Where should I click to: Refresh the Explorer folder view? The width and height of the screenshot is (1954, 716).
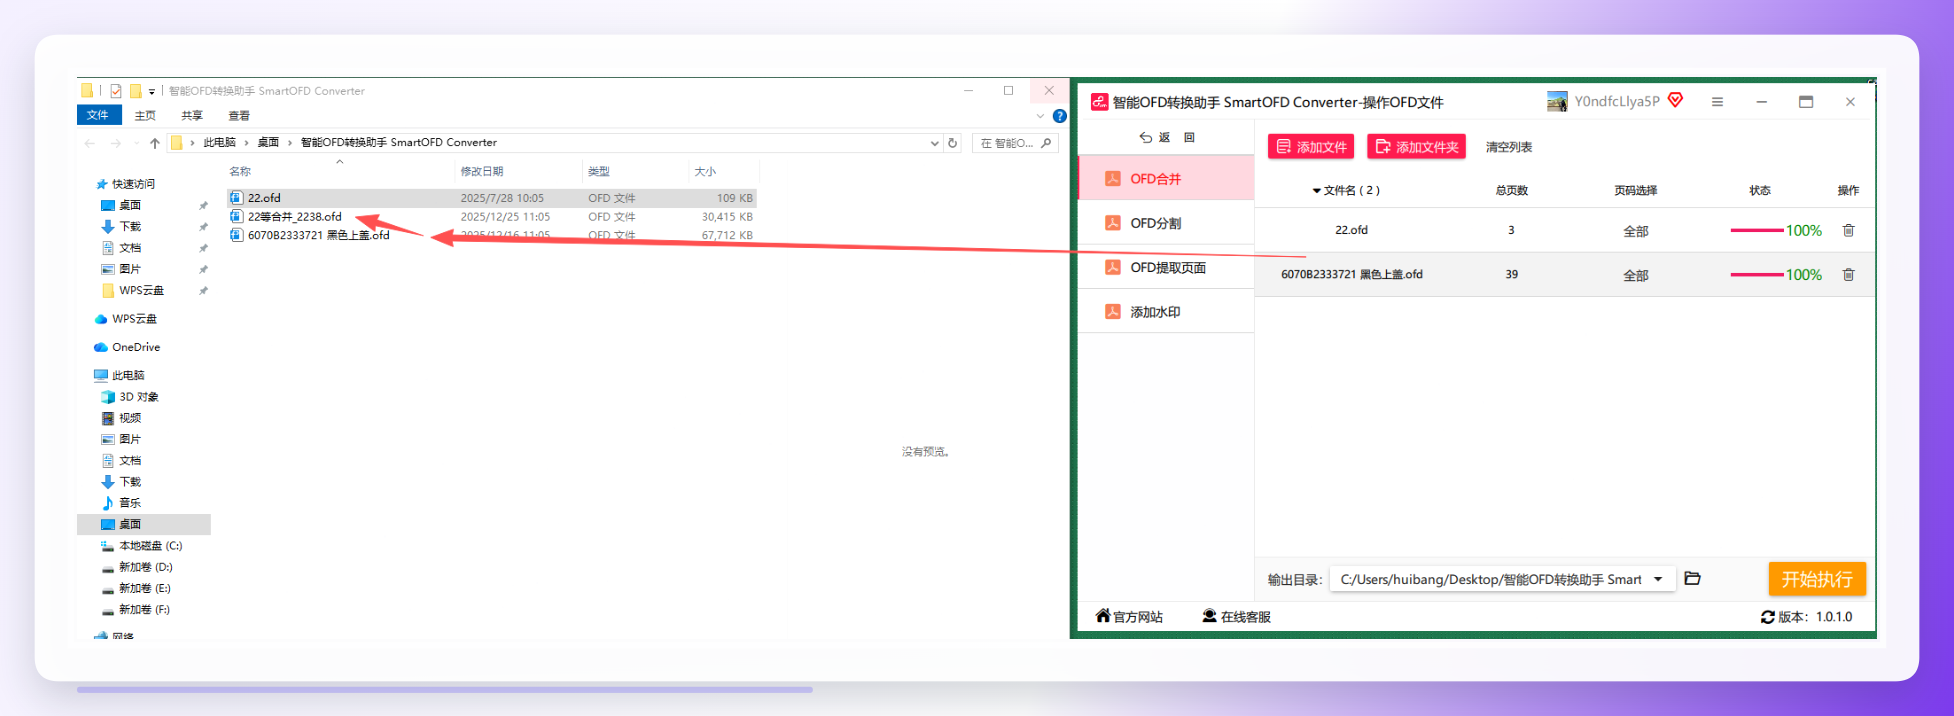click(953, 143)
